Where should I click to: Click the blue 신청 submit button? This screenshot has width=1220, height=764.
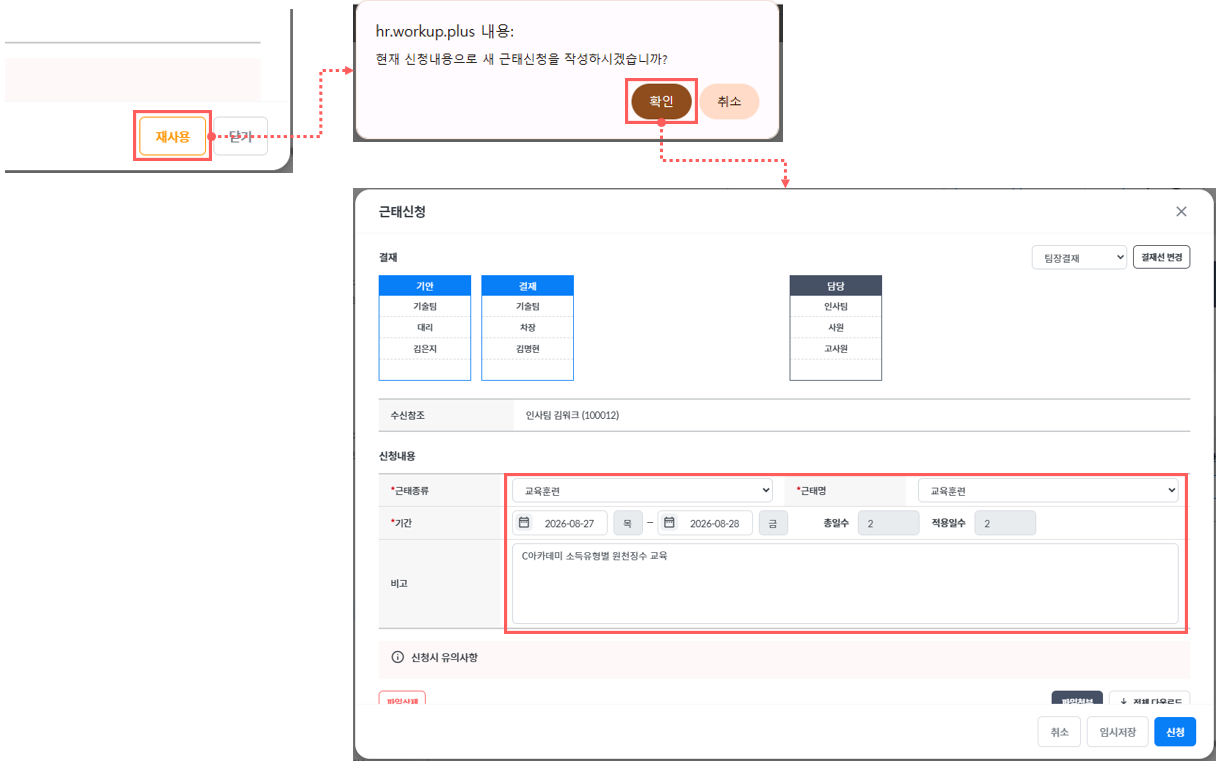1175,732
